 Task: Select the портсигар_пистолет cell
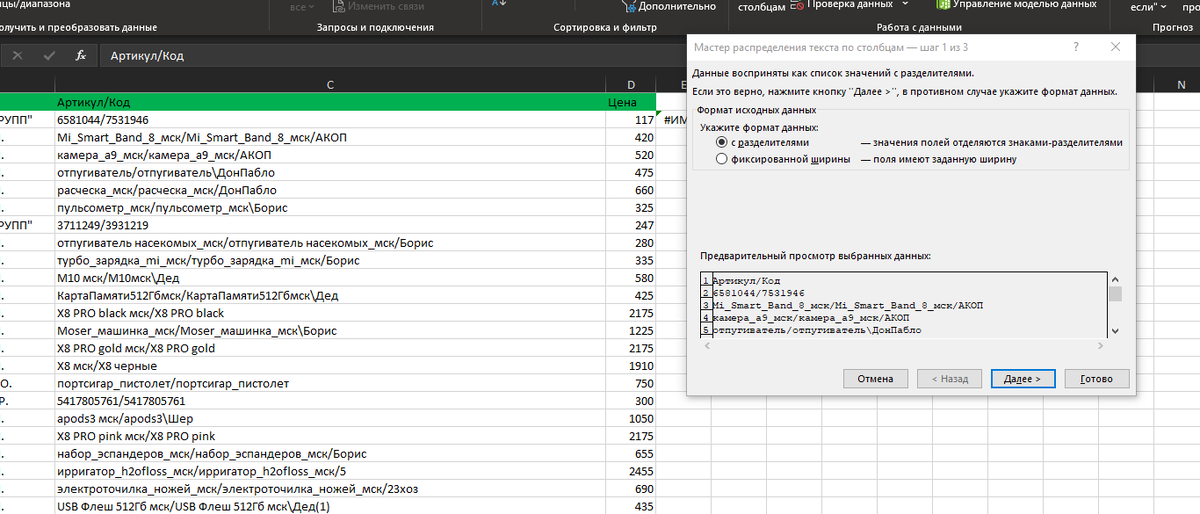coord(330,383)
